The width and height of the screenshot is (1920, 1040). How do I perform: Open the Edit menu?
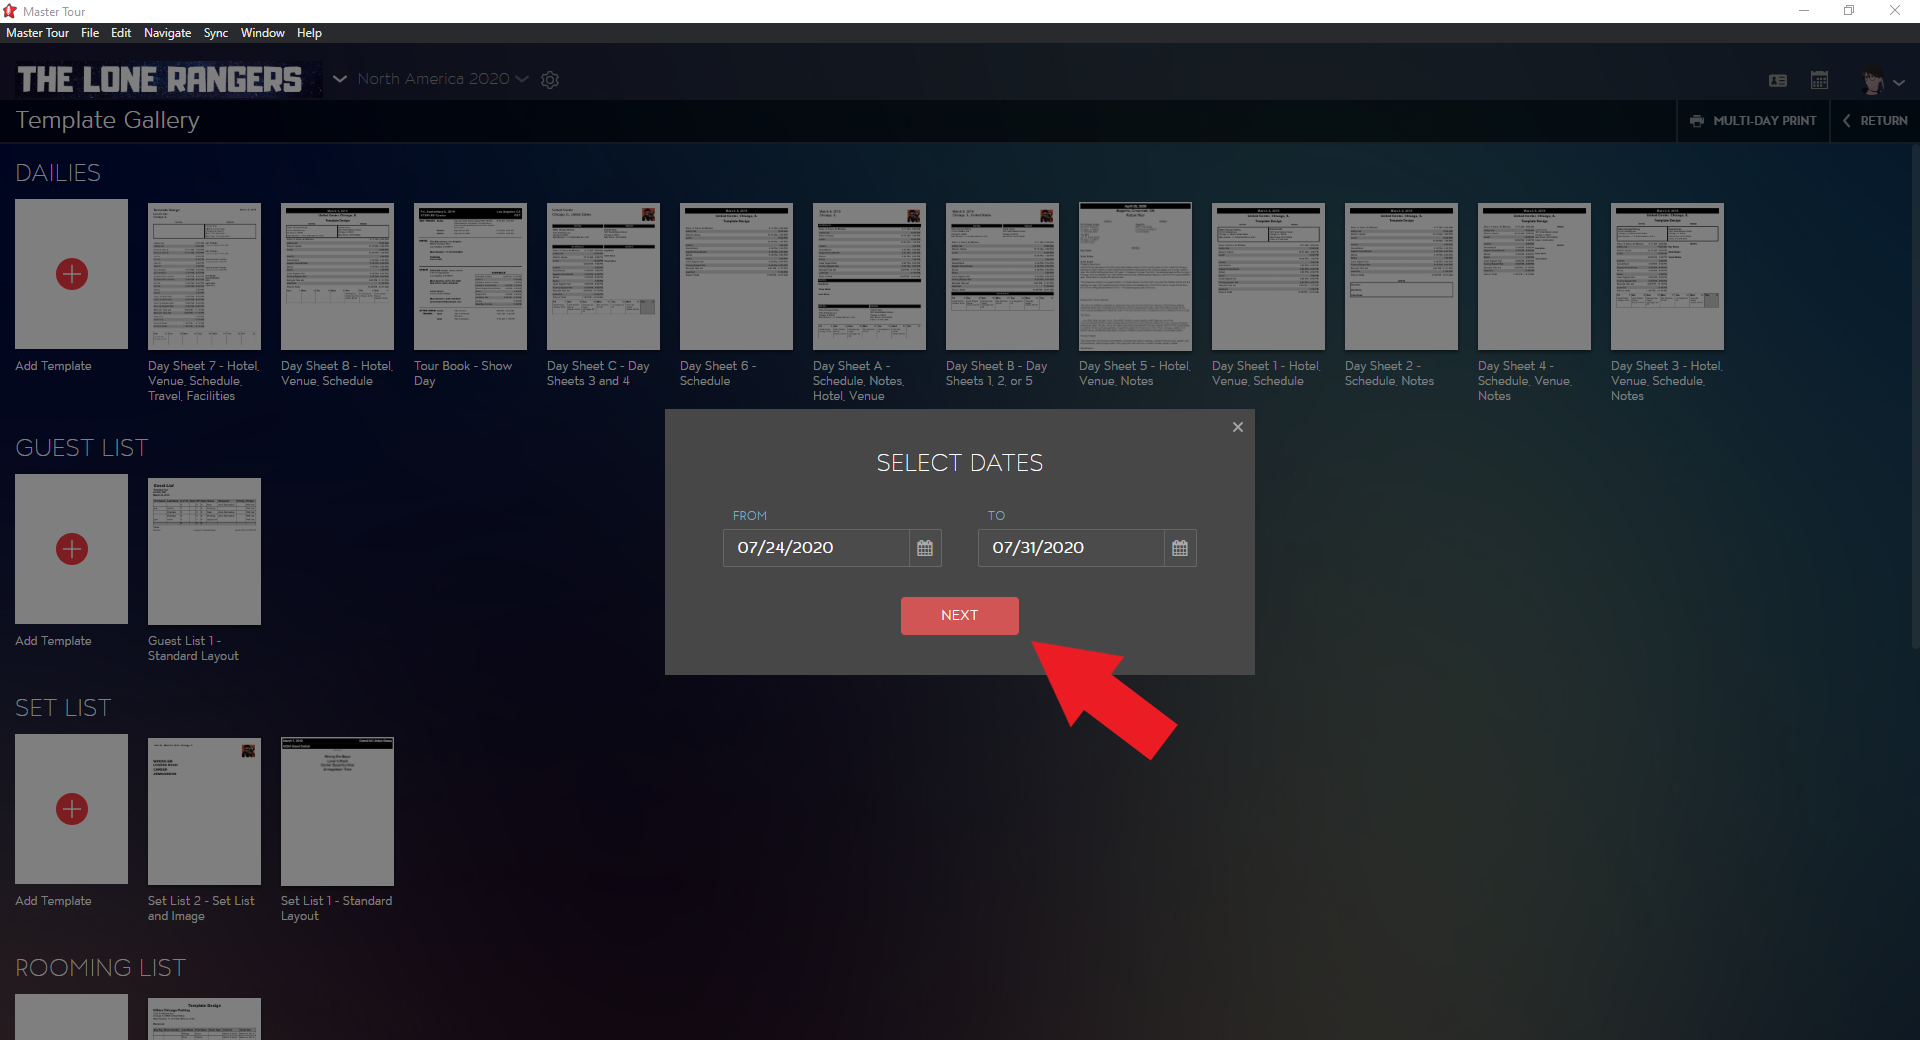tap(121, 33)
